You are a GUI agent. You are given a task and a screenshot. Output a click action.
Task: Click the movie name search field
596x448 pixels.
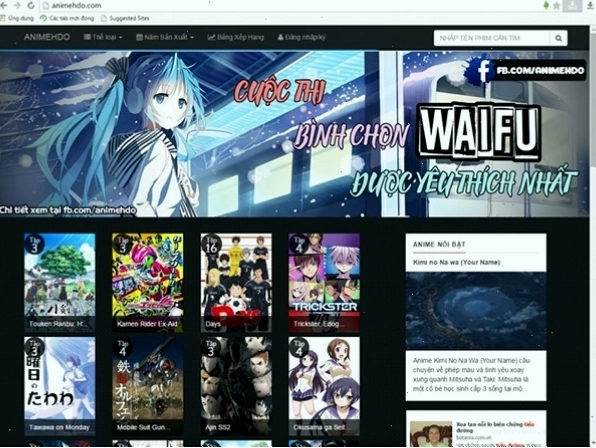[x=492, y=38]
